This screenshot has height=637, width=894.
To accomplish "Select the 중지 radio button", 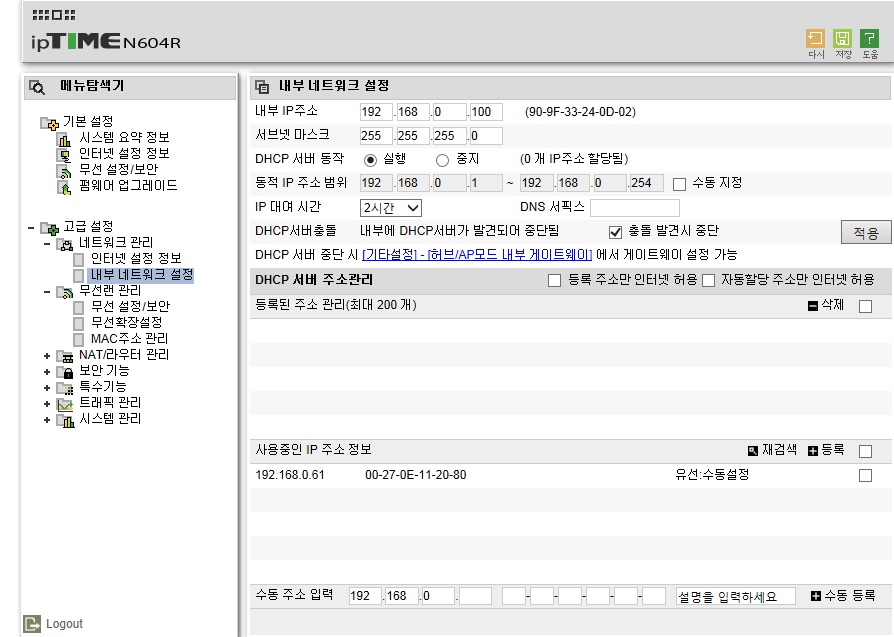I will click(442, 160).
